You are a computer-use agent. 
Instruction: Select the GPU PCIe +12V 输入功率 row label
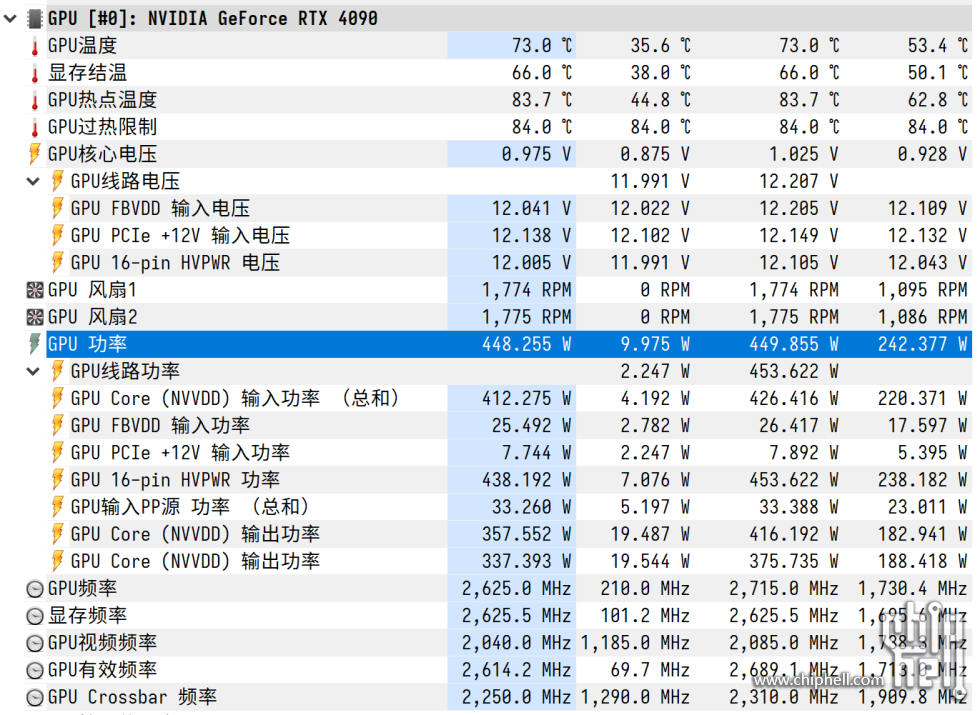point(180,453)
